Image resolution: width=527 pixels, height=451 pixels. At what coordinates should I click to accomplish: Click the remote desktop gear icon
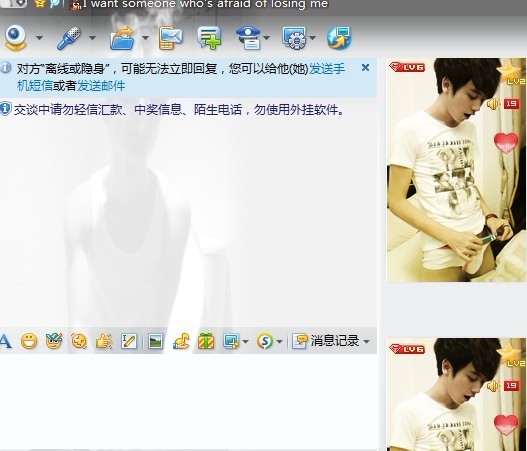(x=294, y=38)
